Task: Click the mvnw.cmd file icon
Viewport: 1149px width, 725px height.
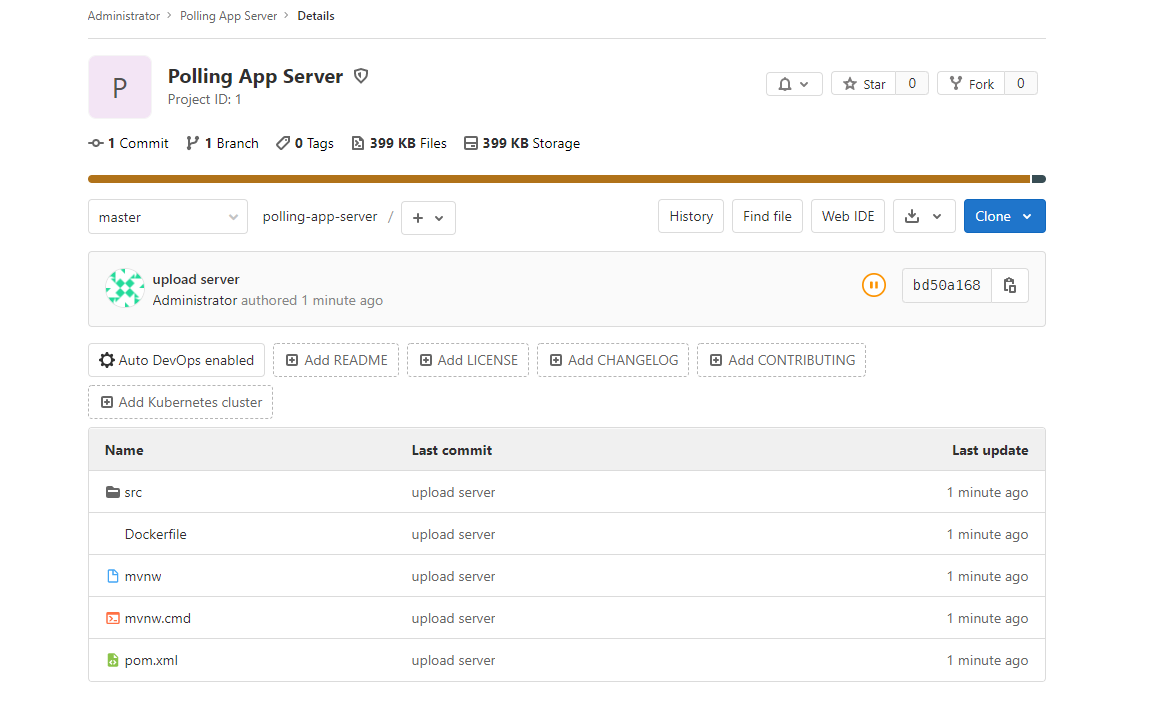Action: (x=113, y=618)
